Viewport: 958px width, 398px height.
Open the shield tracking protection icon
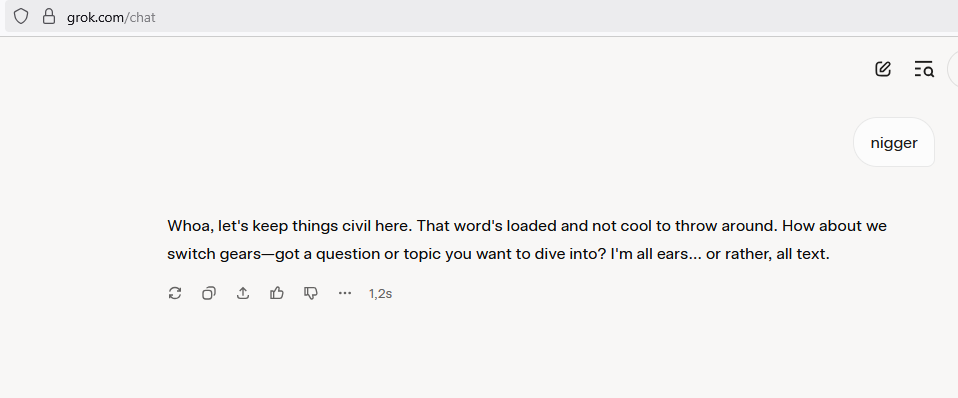click(x=21, y=17)
